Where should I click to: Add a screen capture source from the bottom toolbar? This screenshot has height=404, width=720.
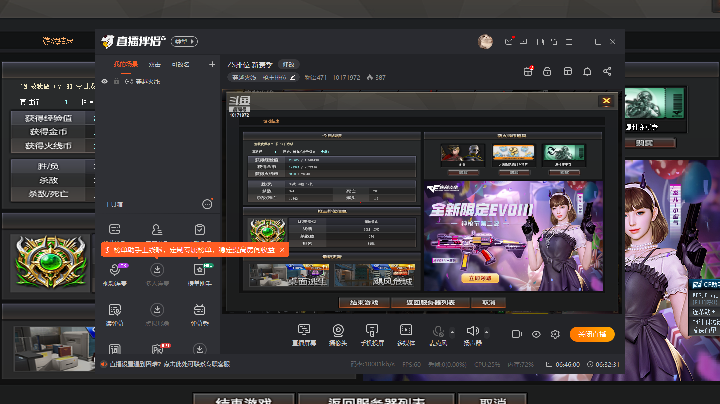coord(304,335)
